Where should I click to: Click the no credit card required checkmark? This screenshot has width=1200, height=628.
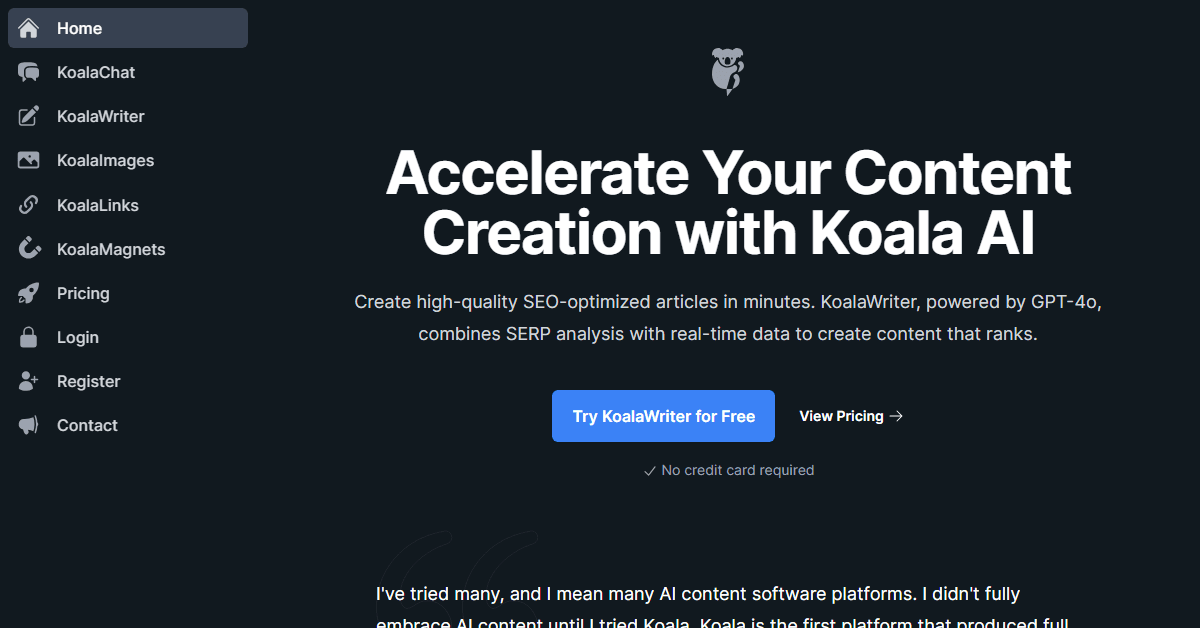(650, 470)
